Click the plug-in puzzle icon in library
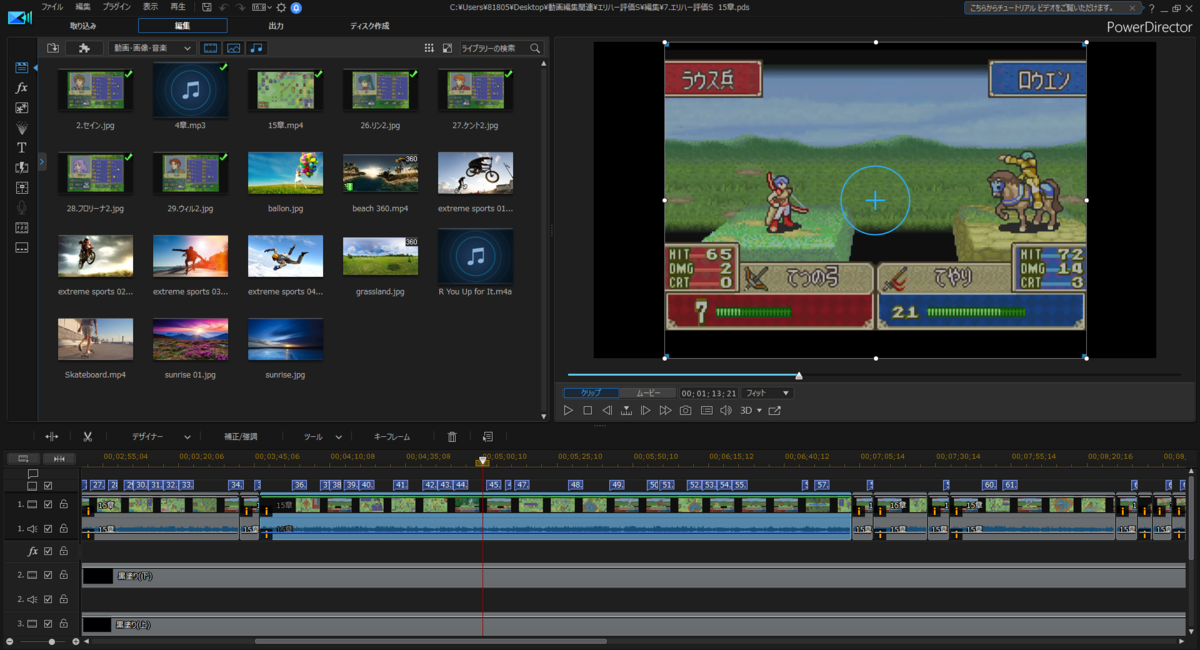The height and width of the screenshot is (650, 1200). click(x=84, y=48)
